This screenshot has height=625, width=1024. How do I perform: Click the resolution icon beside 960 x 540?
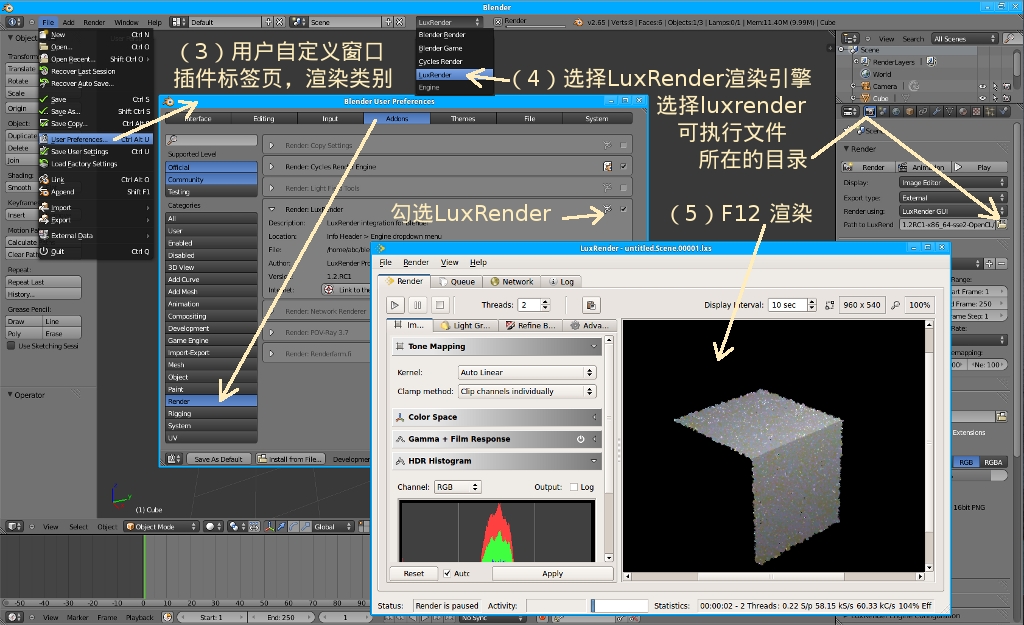point(829,305)
